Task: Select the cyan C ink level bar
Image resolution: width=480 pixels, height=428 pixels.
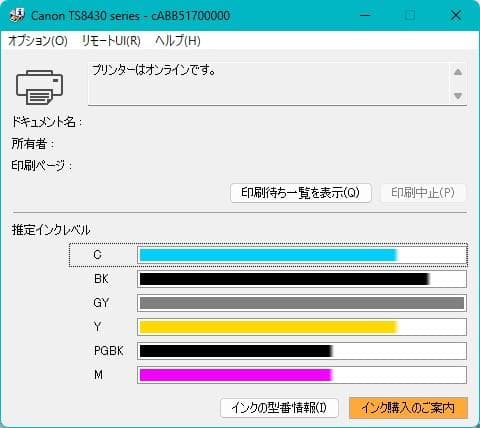Action: (302, 255)
